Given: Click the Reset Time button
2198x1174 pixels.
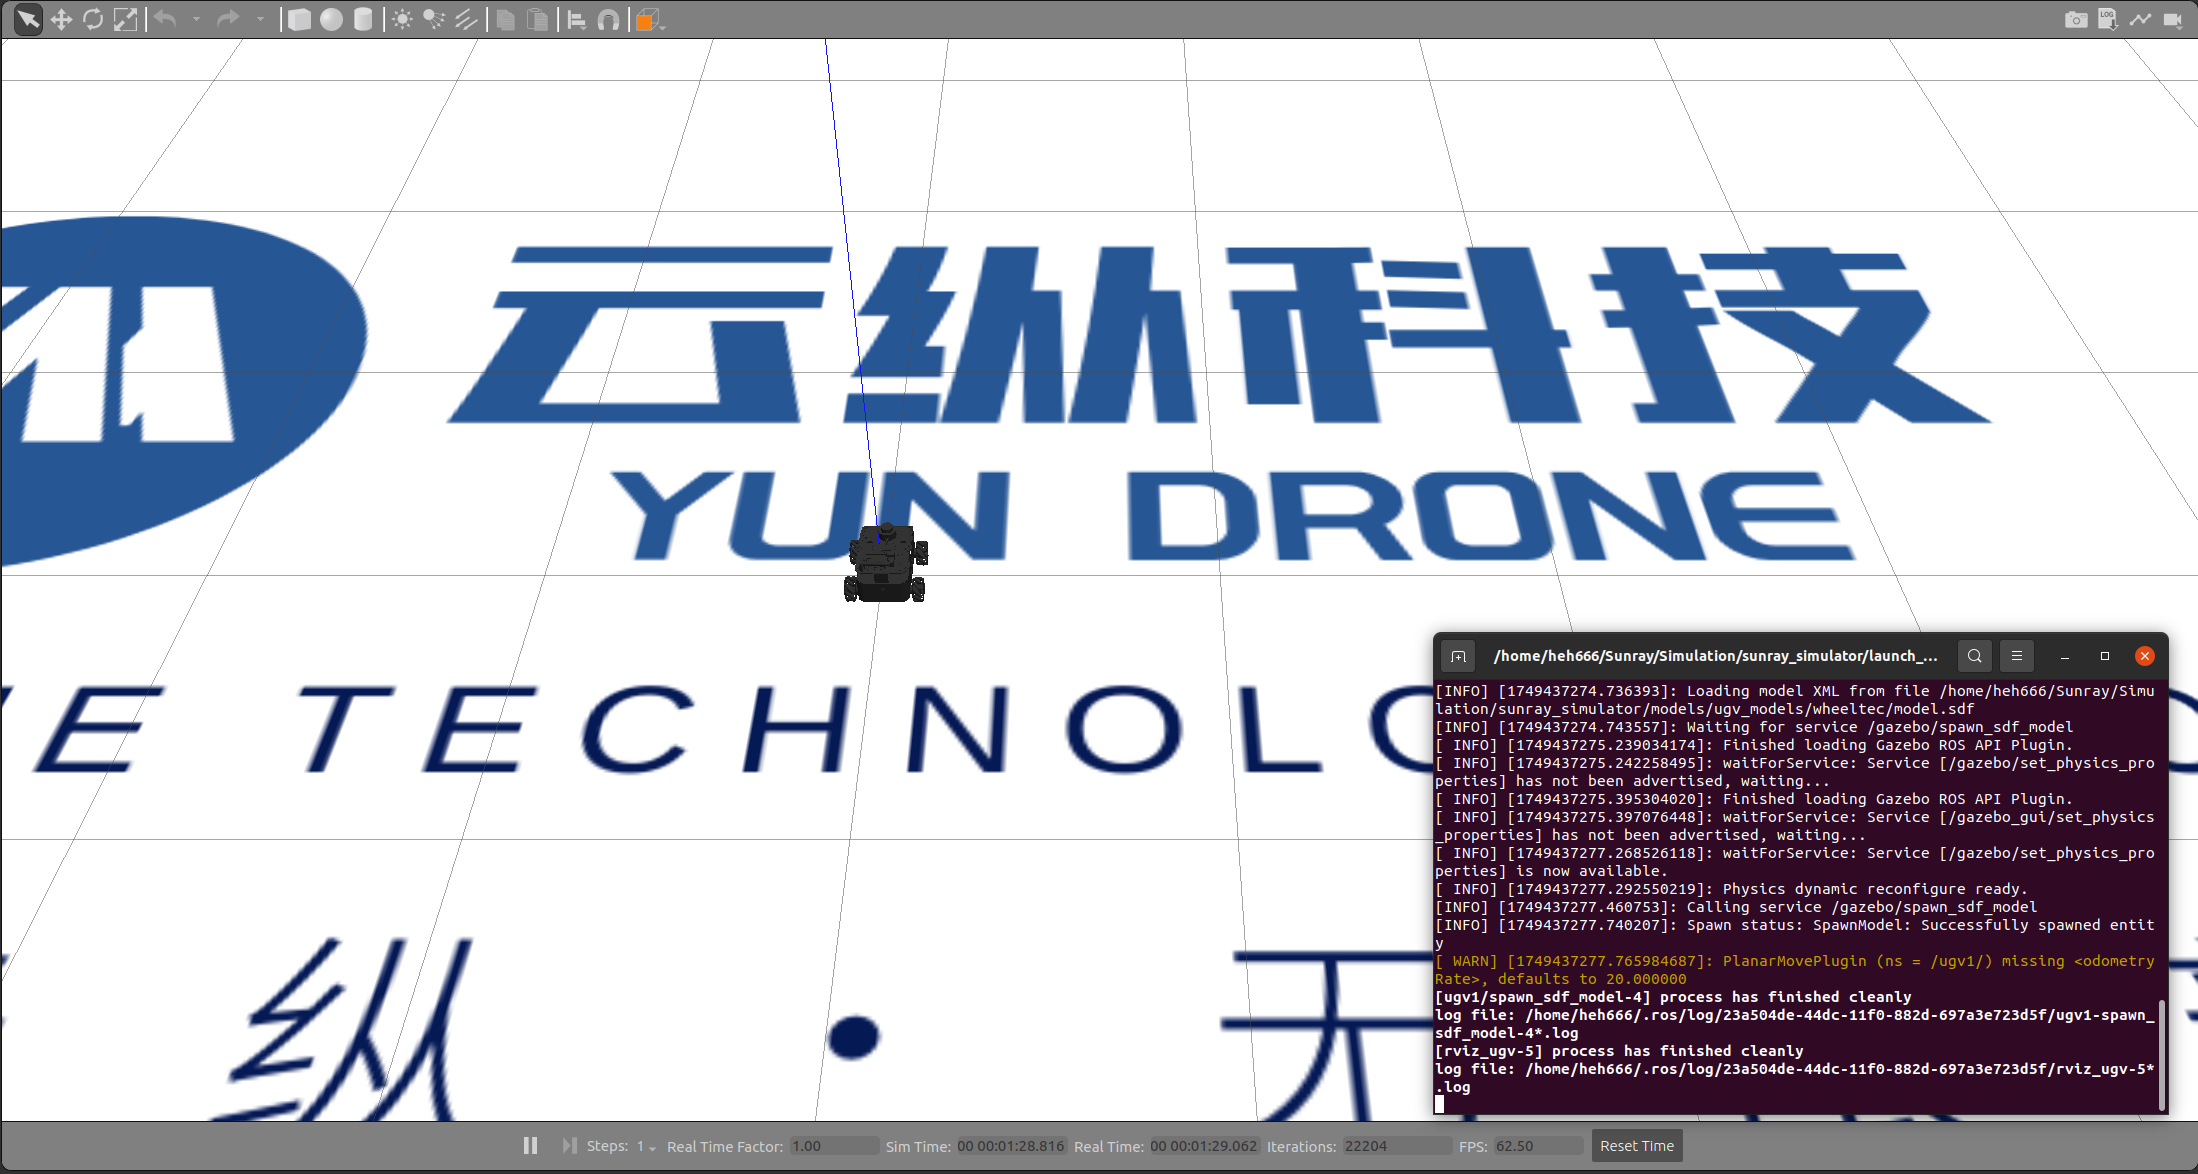Looking at the screenshot, I should click(1637, 1146).
